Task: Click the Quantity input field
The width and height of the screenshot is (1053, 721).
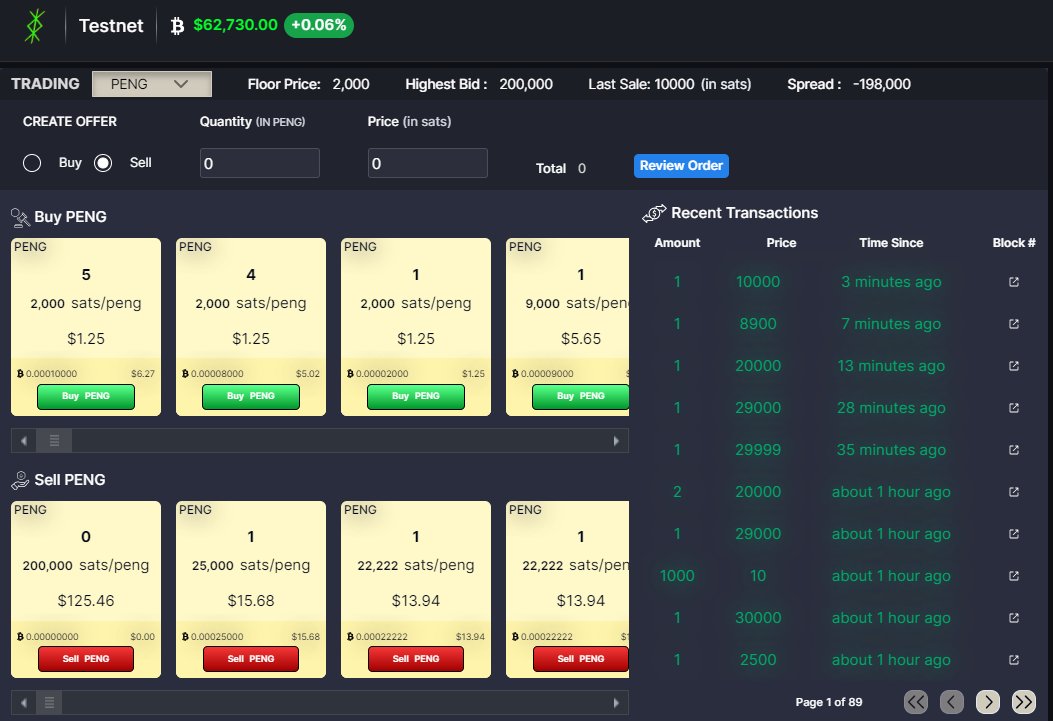Action: [260, 163]
